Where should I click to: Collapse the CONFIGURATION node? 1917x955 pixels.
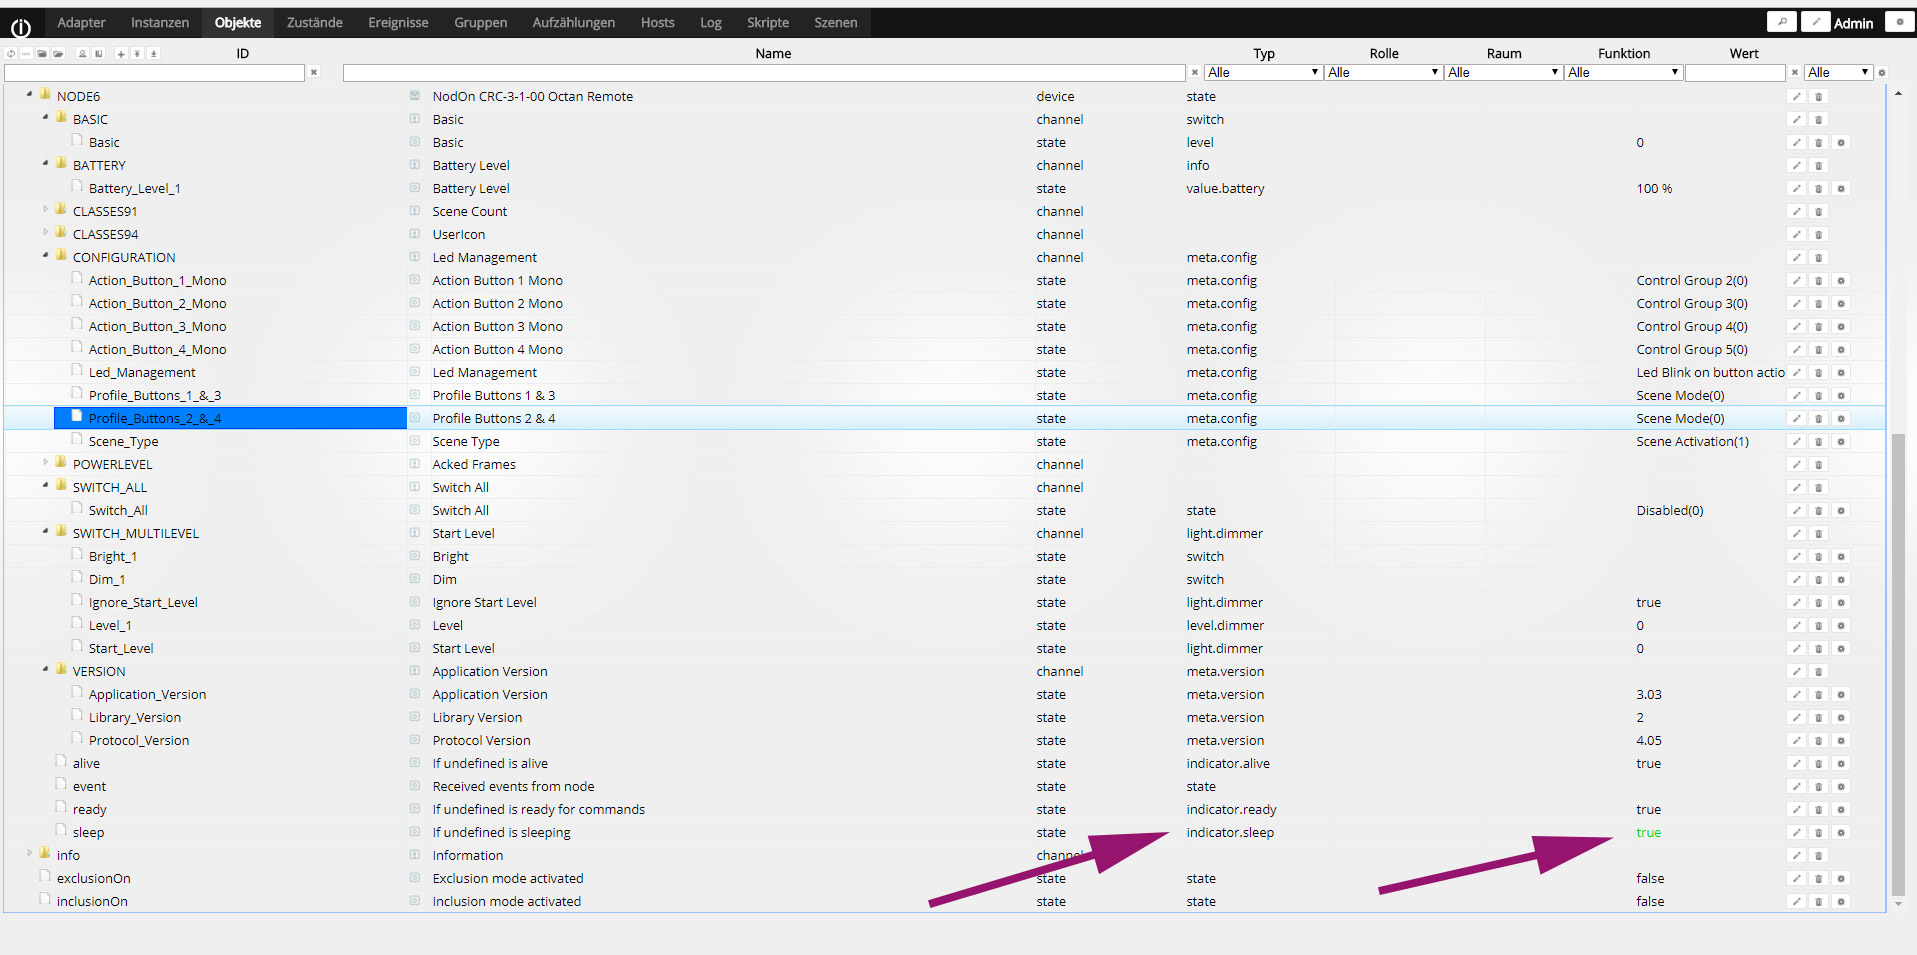[x=45, y=256]
